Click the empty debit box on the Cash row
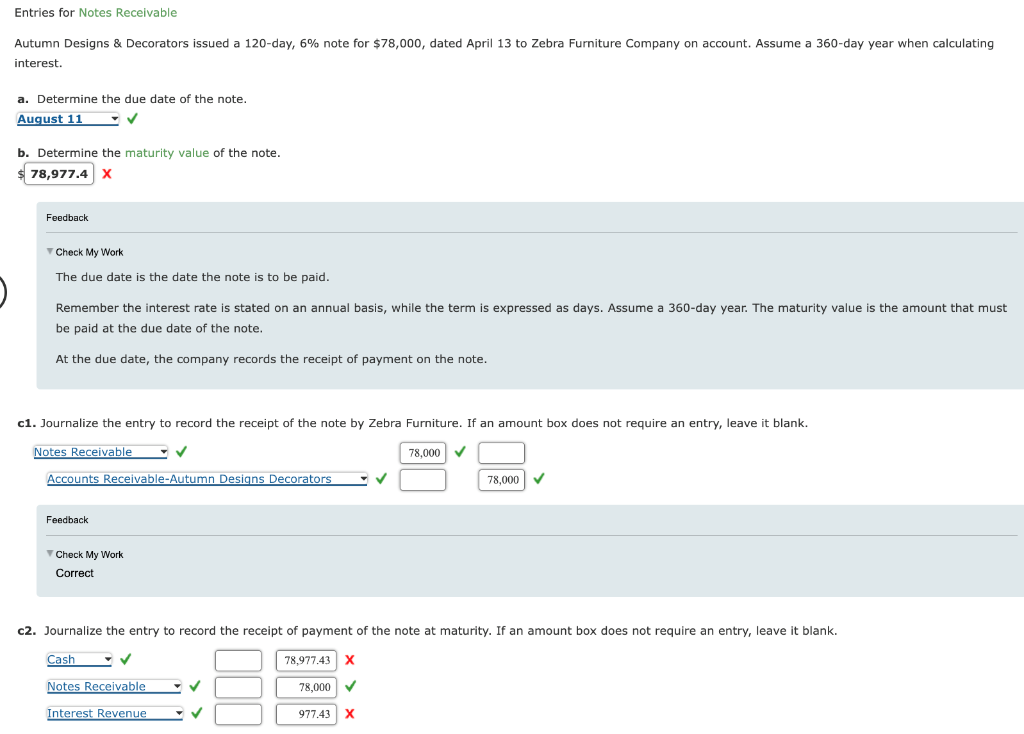The image size is (1024, 734). tap(238, 660)
